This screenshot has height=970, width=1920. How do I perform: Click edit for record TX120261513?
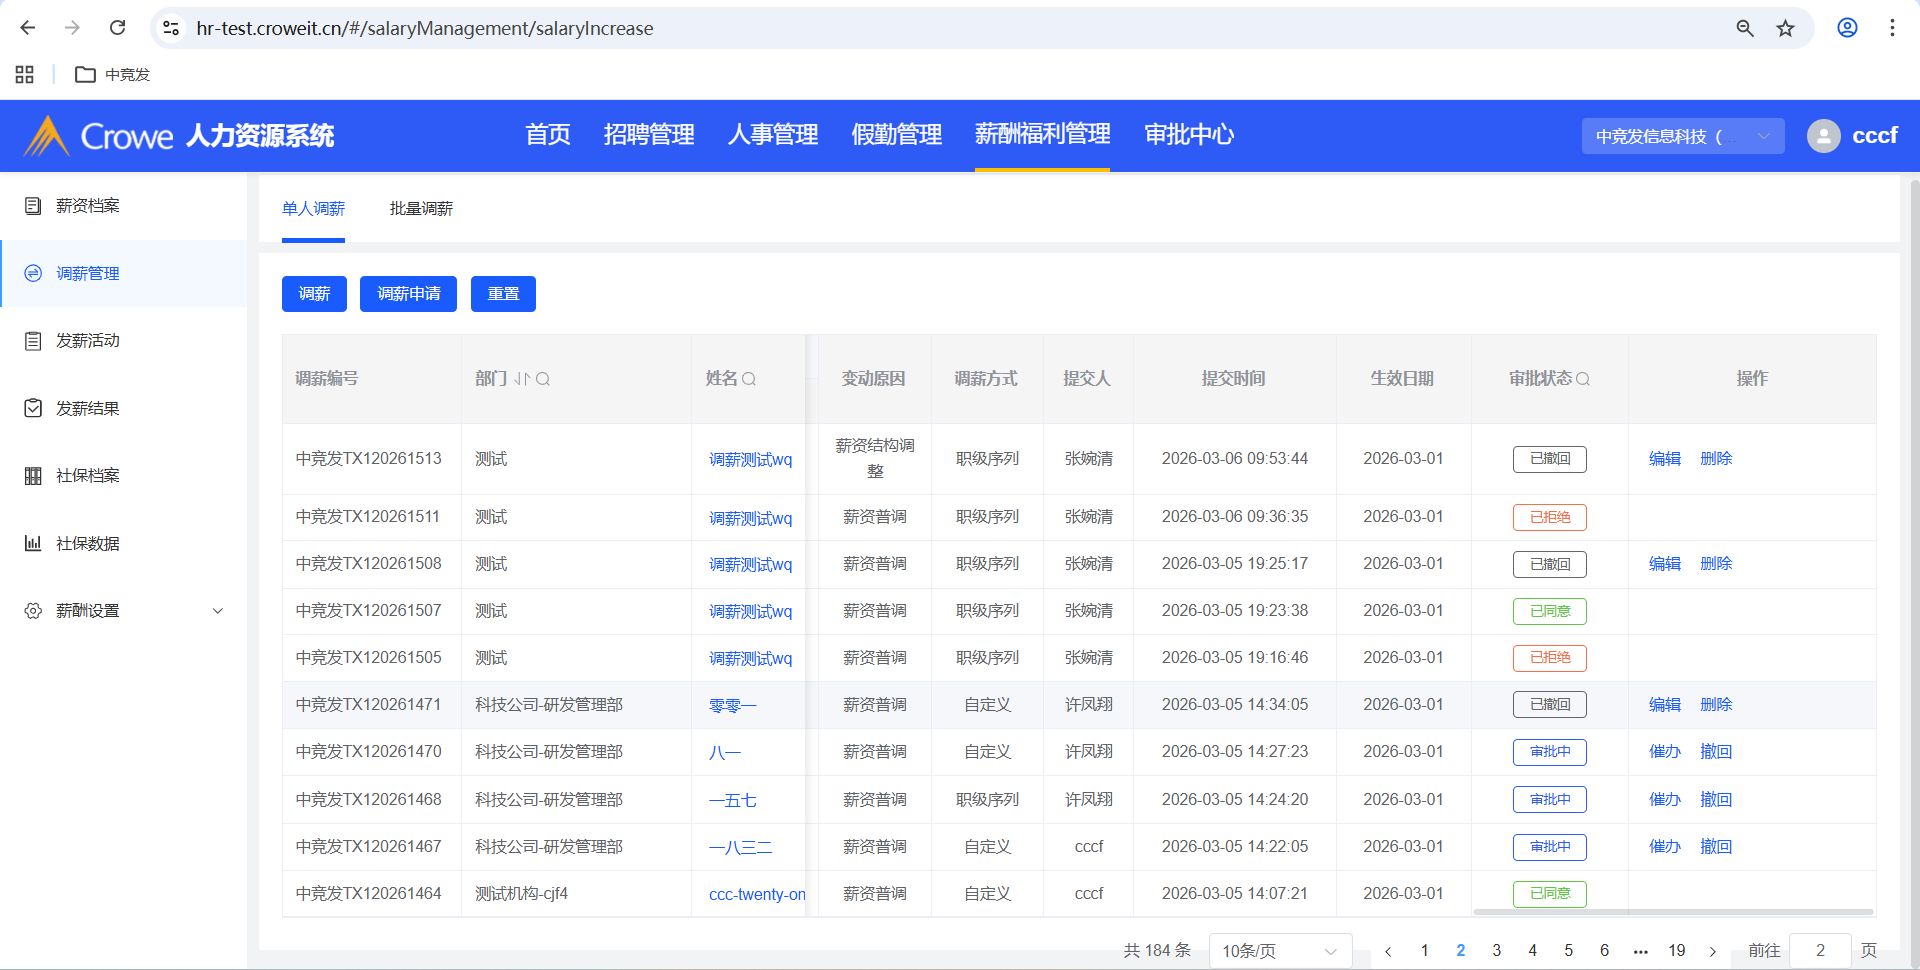pyautogui.click(x=1664, y=459)
